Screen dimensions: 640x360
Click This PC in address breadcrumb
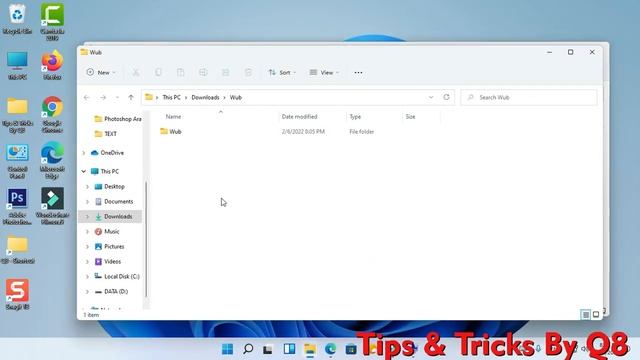(171, 98)
